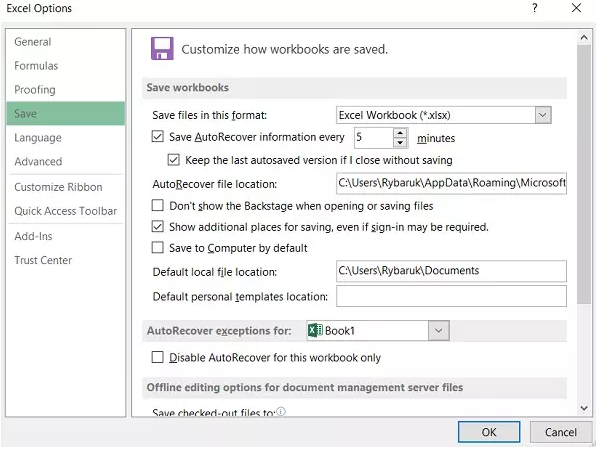The image size is (609, 456).
Task: Click the scrollbar up arrow
Action: click(x=584, y=38)
